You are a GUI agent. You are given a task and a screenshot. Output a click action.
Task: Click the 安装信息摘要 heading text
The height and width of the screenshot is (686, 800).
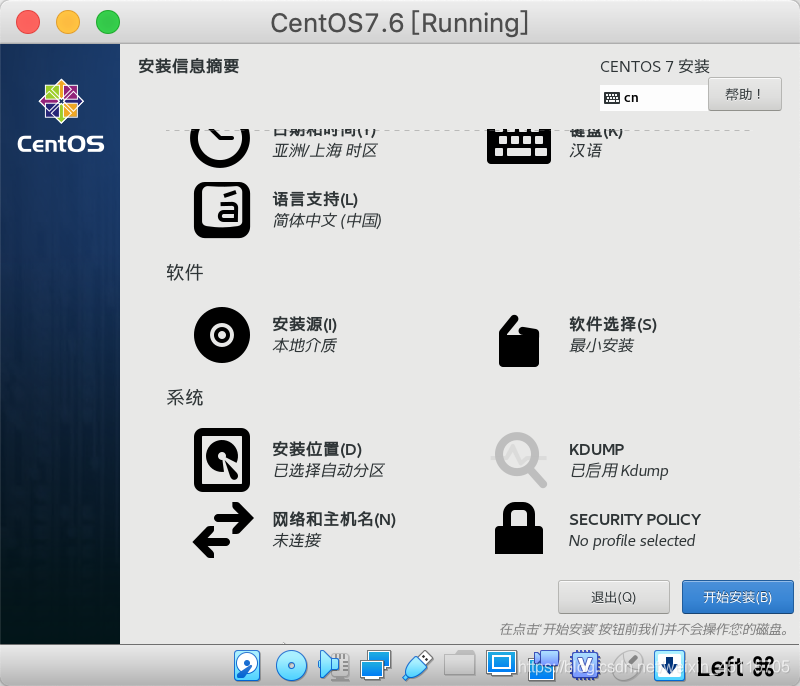(189, 66)
